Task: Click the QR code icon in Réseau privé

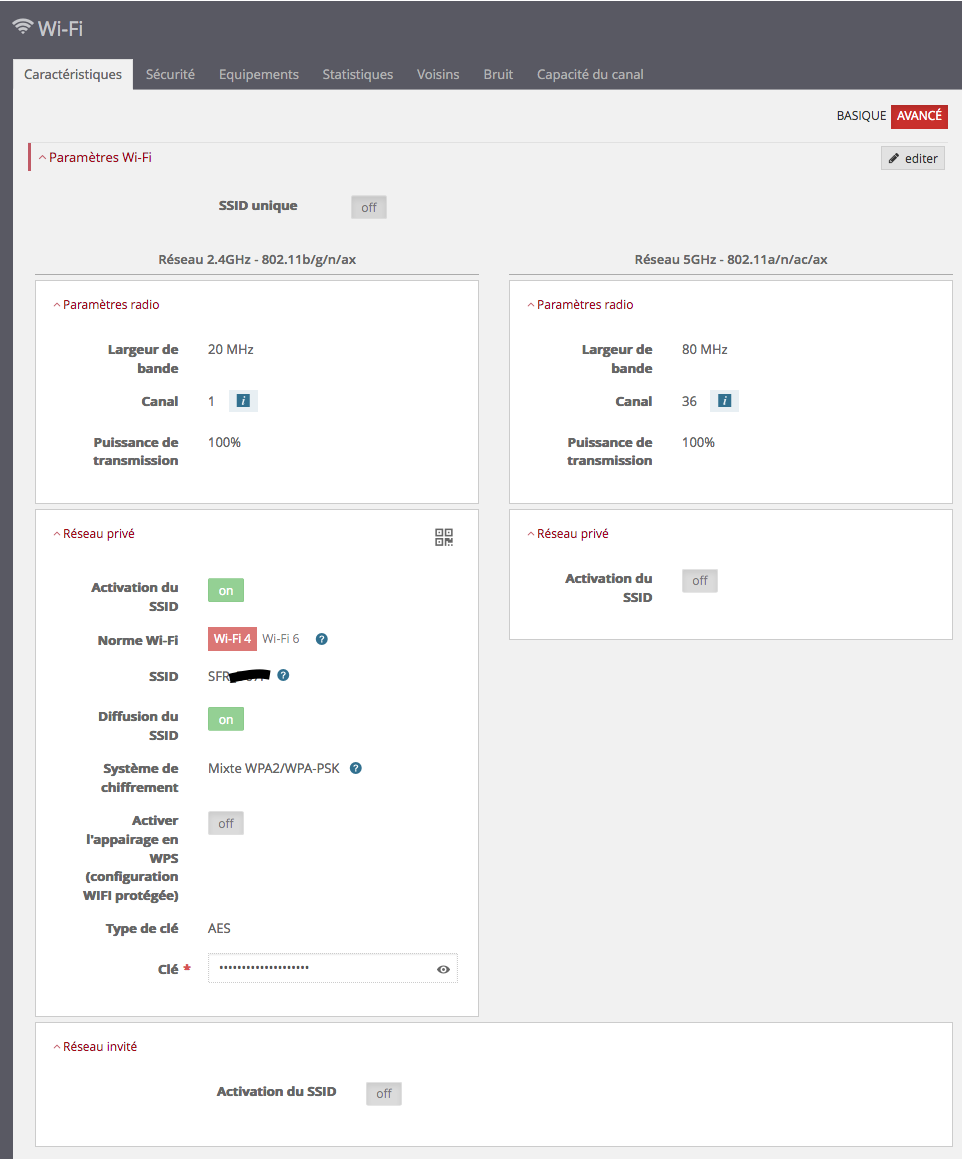Action: point(444,537)
